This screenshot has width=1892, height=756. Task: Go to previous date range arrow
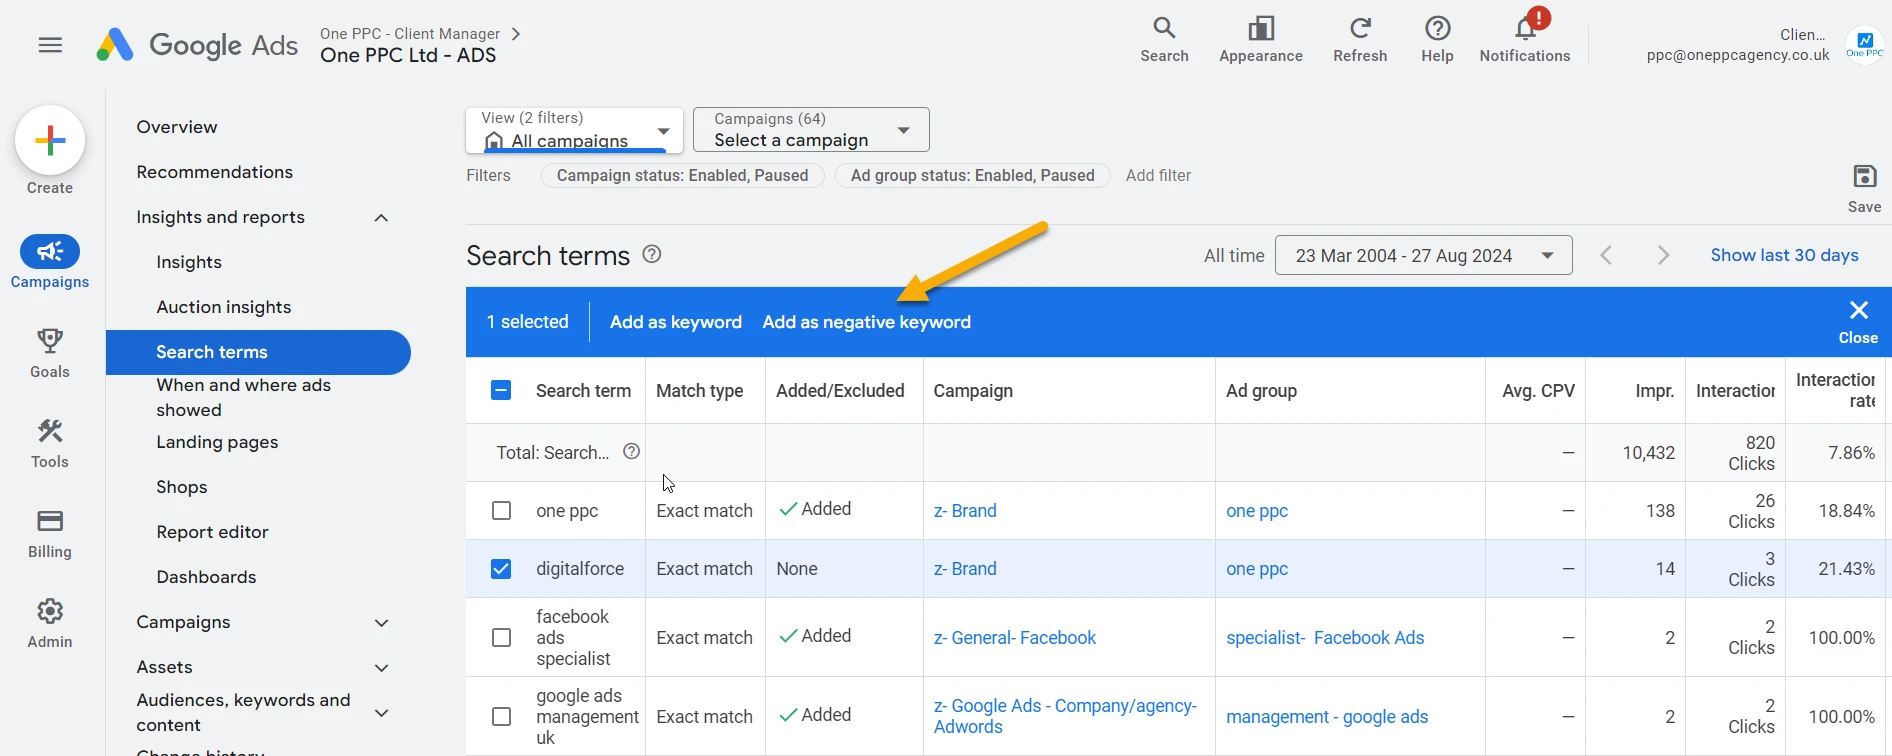(1606, 255)
